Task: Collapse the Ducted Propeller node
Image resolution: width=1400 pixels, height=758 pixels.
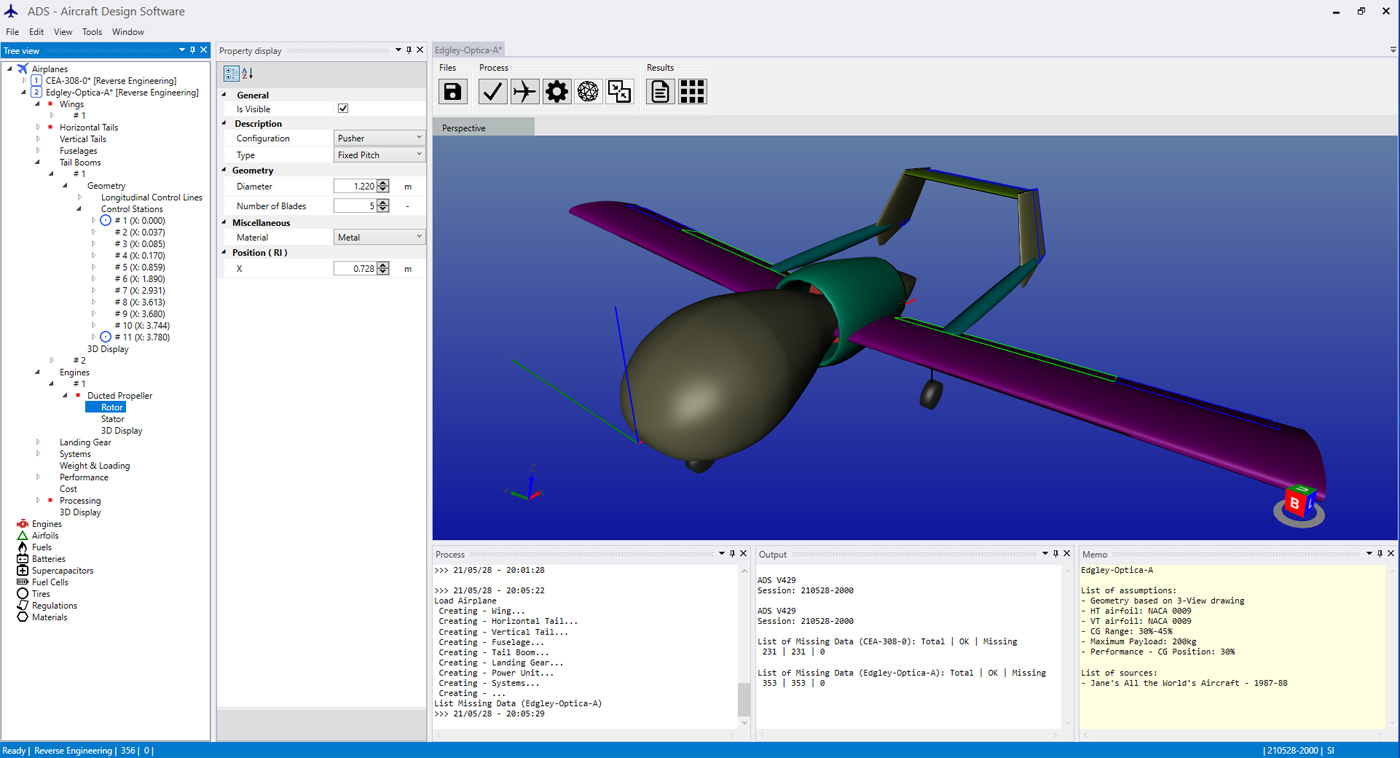Action: click(x=66, y=396)
